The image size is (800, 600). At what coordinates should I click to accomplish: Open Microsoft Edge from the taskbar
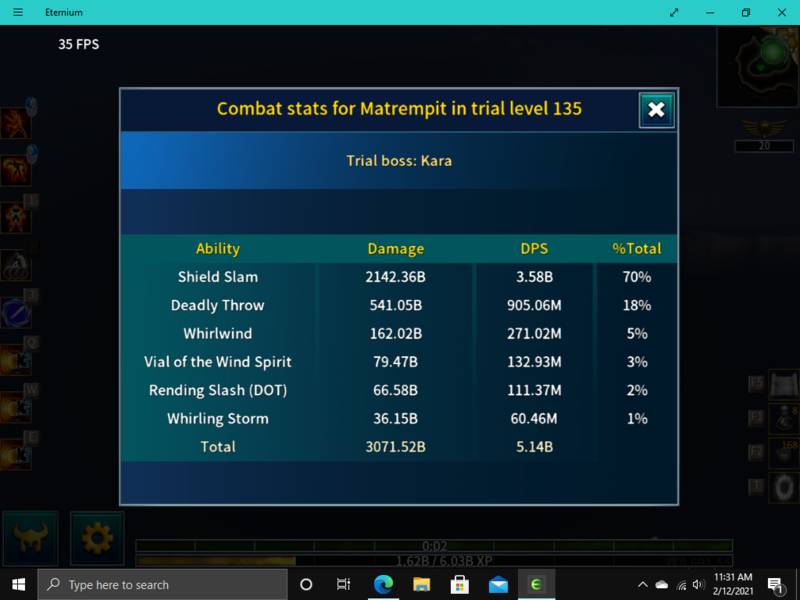coord(383,585)
